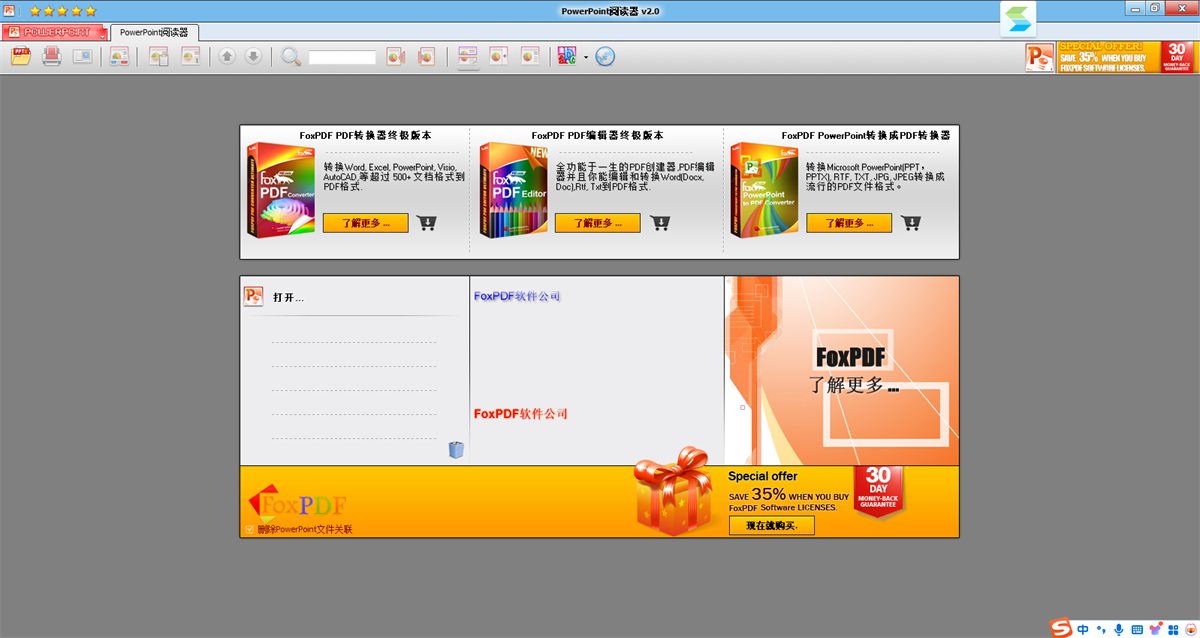Click 了解更多 under FoxPDF PDF转换器终极版本

coord(365,223)
